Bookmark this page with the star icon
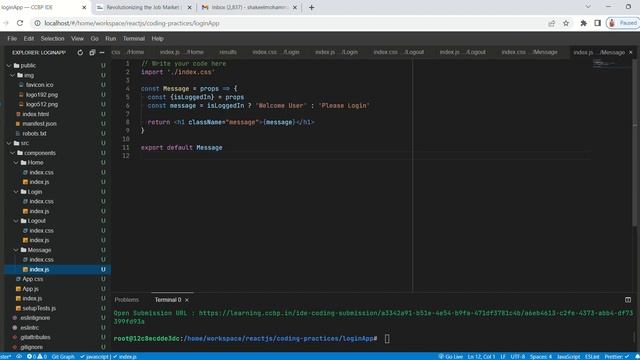This screenshot has height=360, width=640. pos(566,23)
